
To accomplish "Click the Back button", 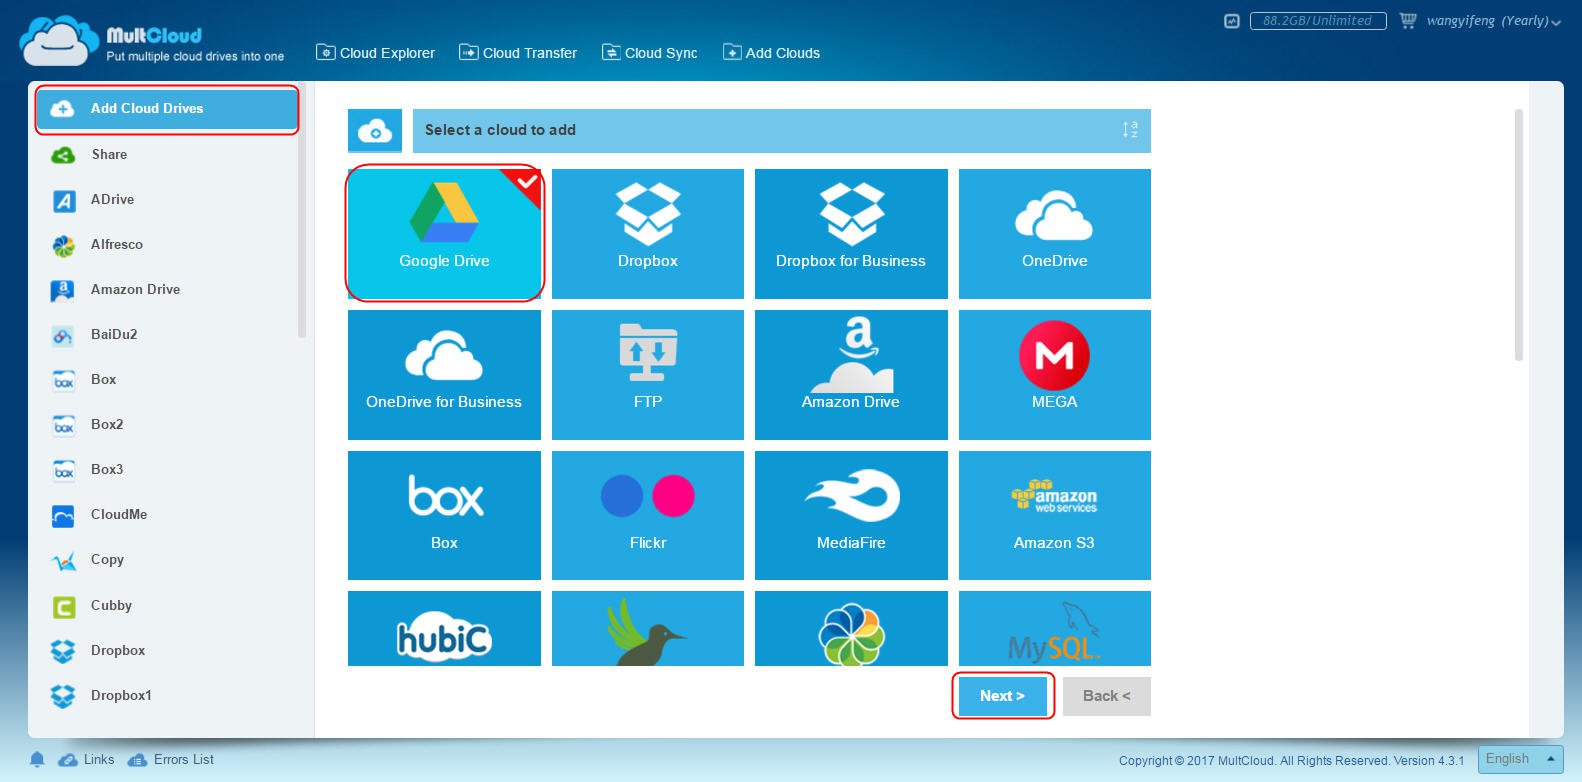I will [1107, 696].
